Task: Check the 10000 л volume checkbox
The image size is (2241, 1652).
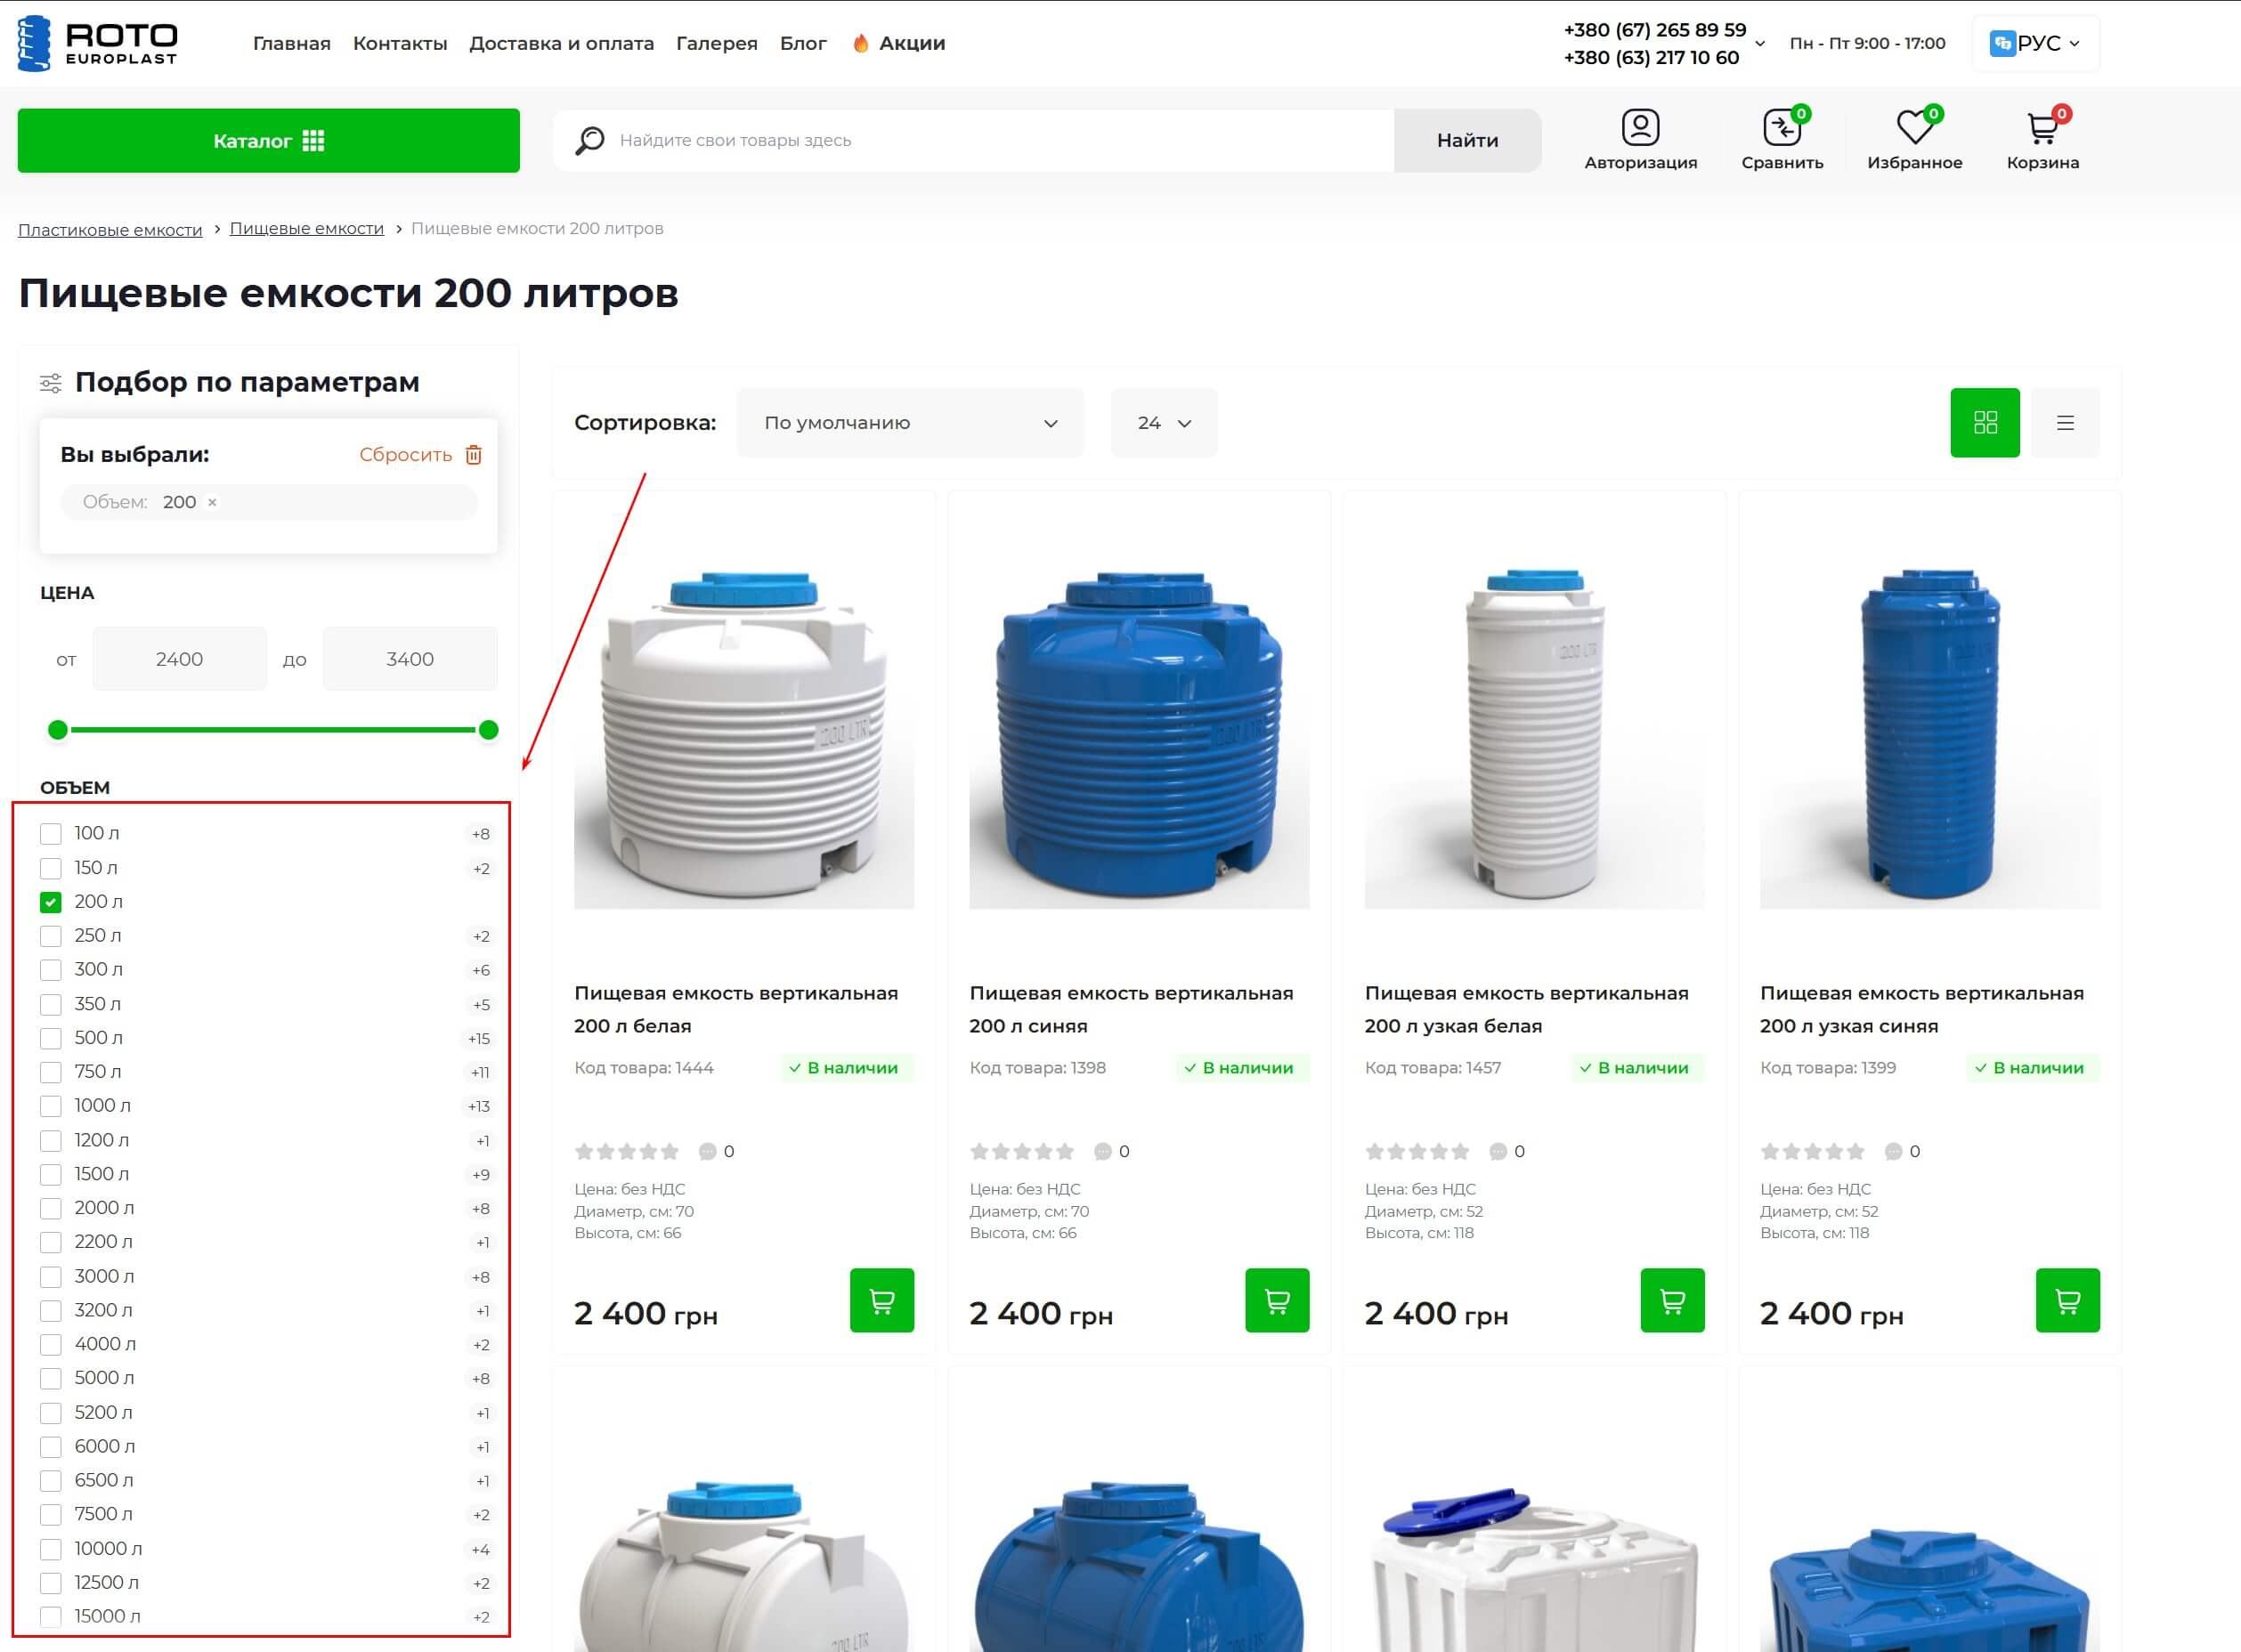Action: point(51,1549)
